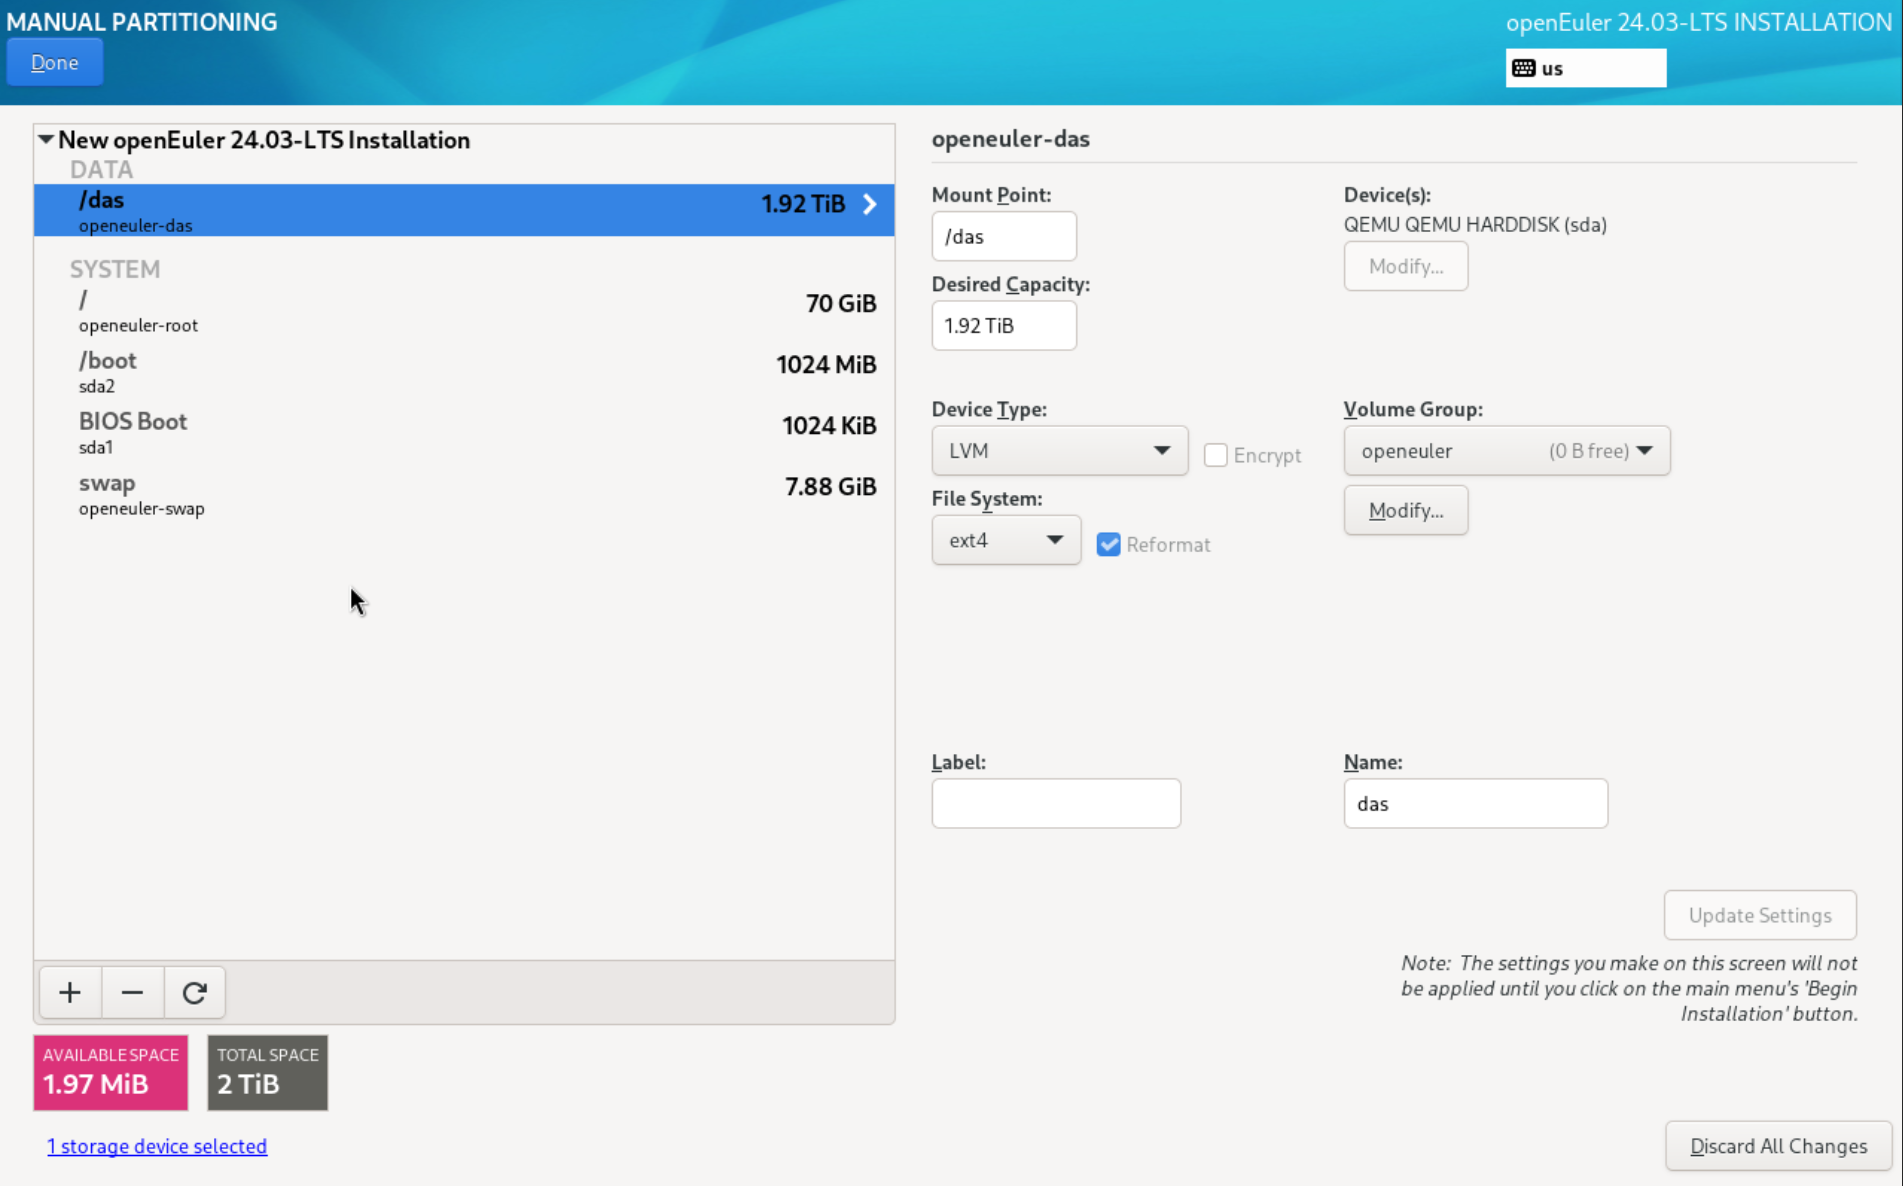Click the '1024 MiB' size value
Viewport: 1903px width, 1186px height.
[826, 364]
